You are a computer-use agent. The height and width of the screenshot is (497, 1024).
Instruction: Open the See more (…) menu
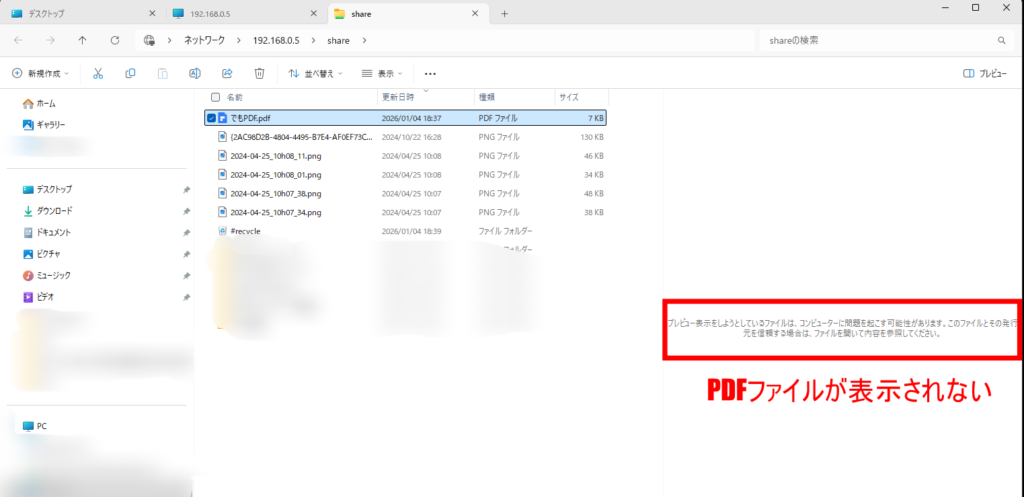pos(430,74)
